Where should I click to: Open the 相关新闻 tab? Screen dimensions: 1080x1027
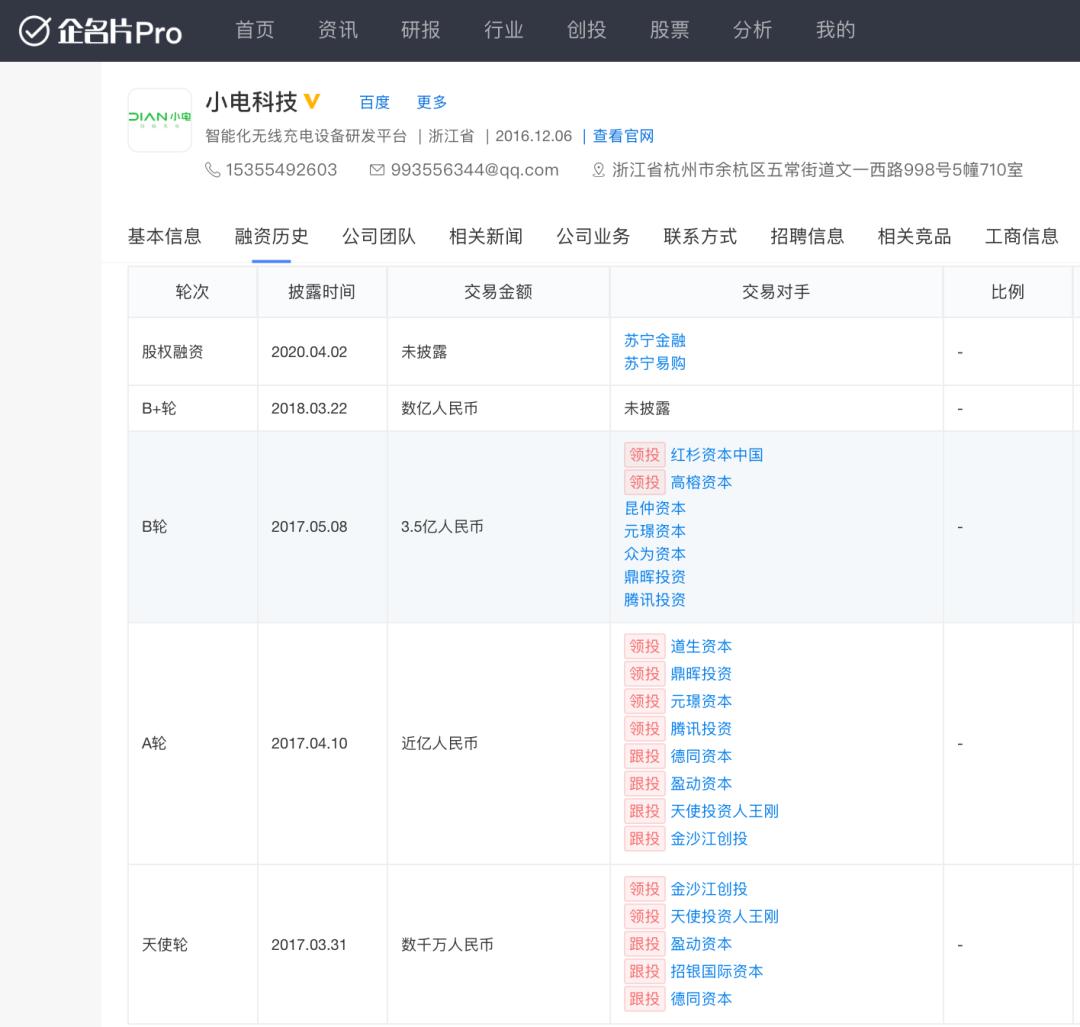point(486,236)
